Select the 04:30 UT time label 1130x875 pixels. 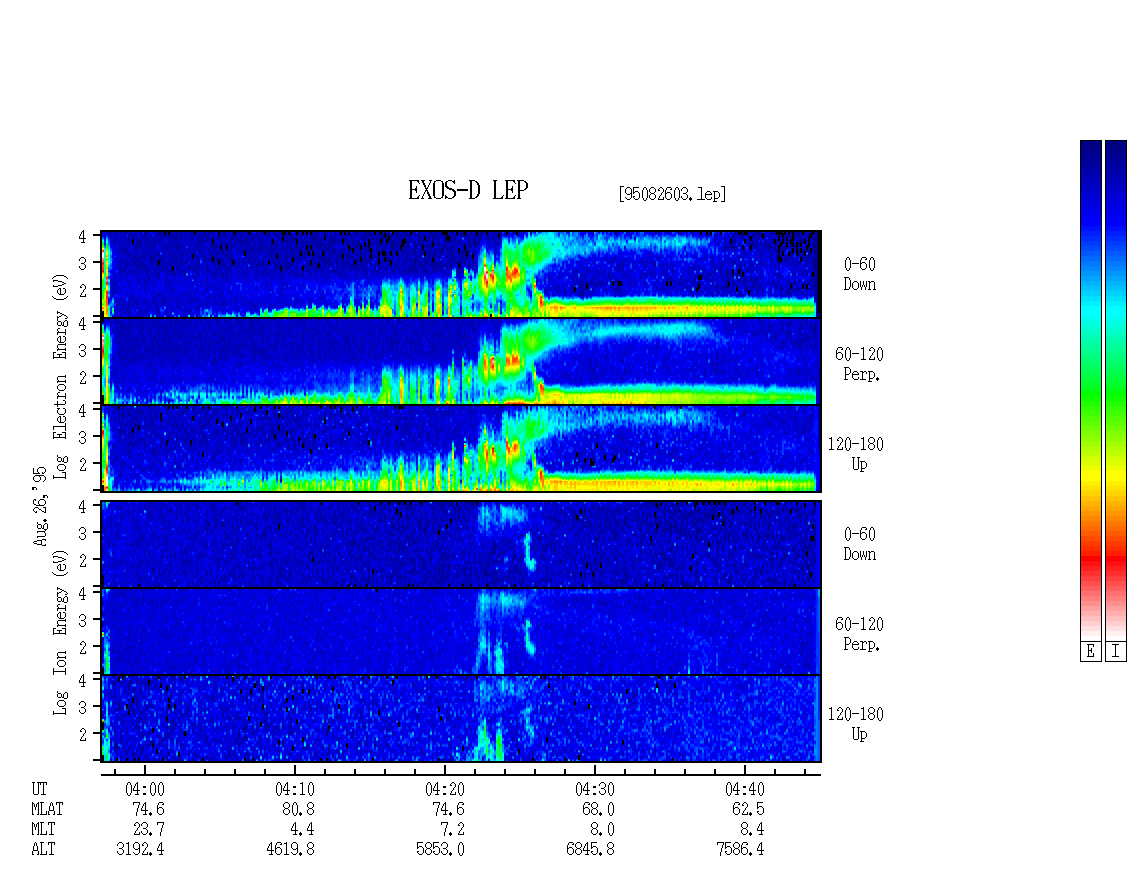click(595, 789)
